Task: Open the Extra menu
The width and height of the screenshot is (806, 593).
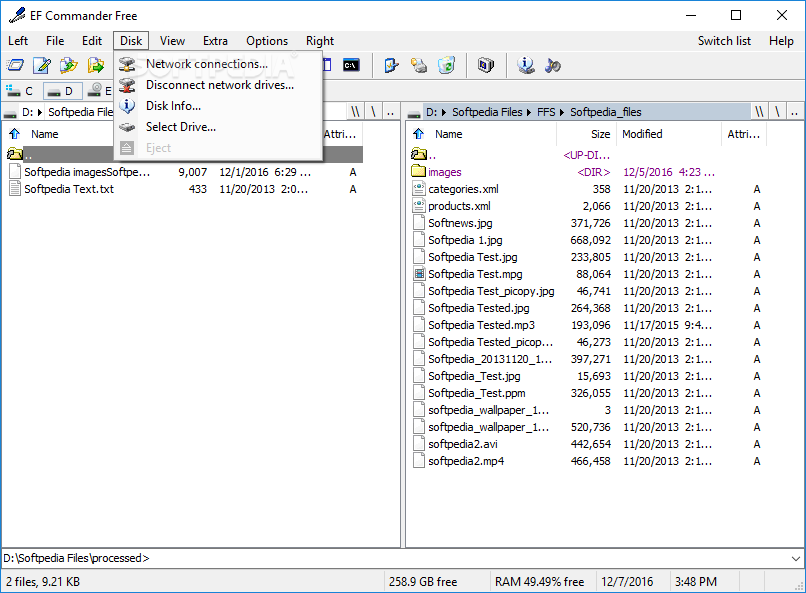Action: click(x=215, y=41)
